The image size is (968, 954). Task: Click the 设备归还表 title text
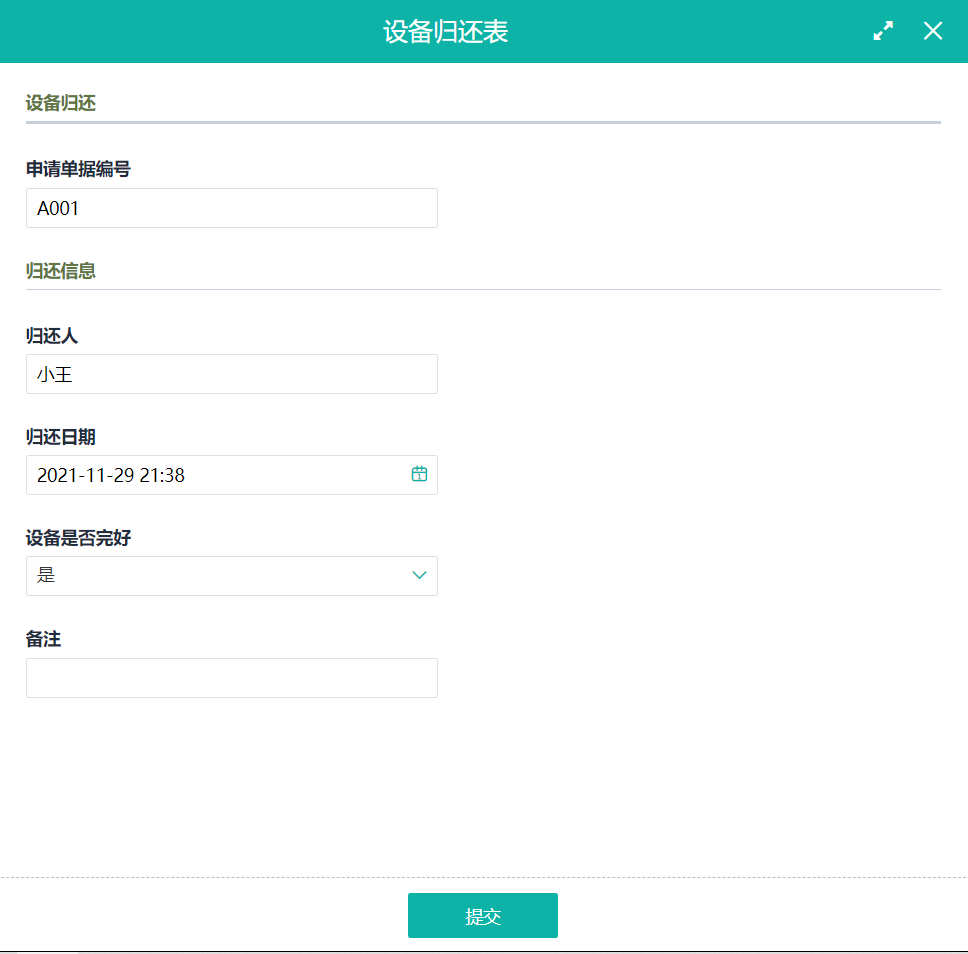click(x=445, y=31)
